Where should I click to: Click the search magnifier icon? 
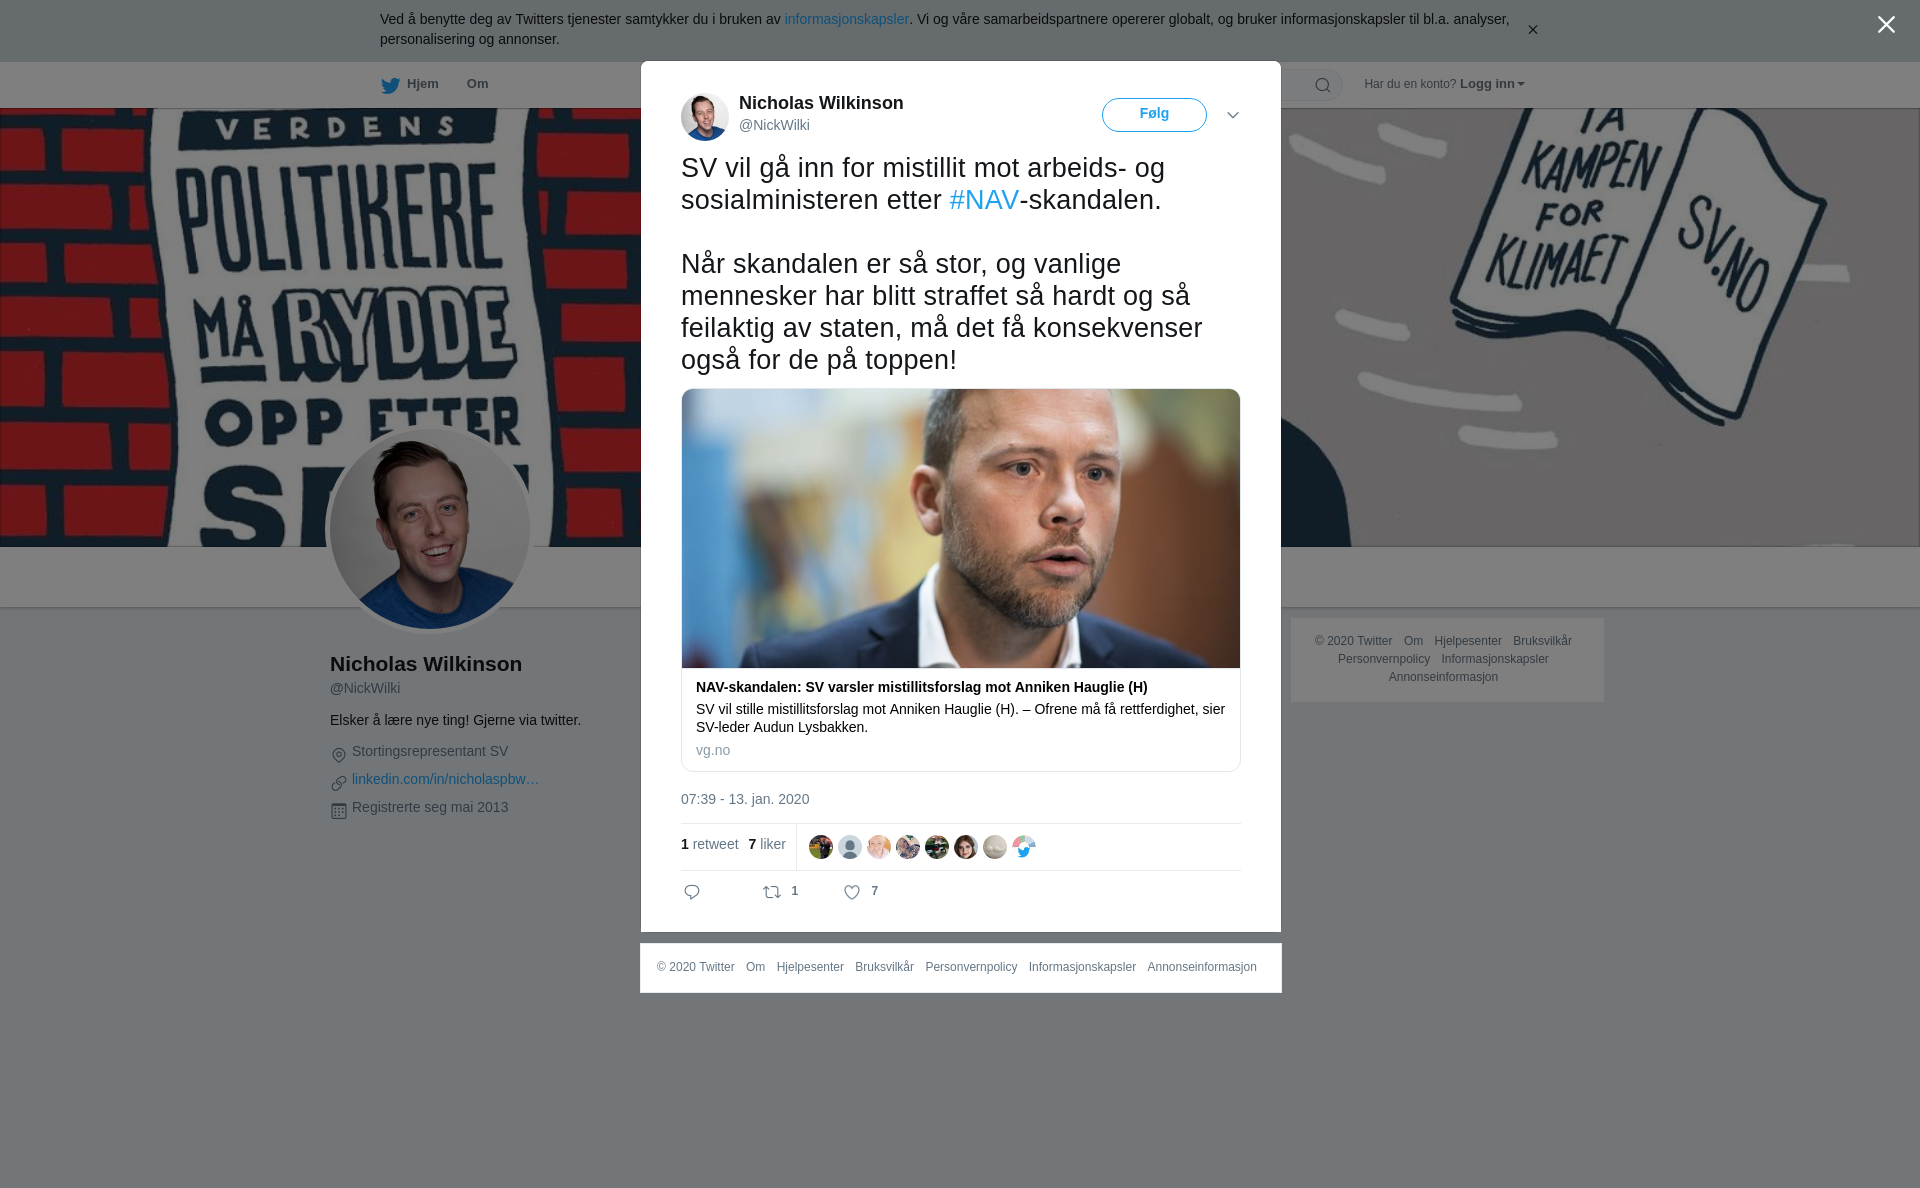click(x=1323, y=85)
